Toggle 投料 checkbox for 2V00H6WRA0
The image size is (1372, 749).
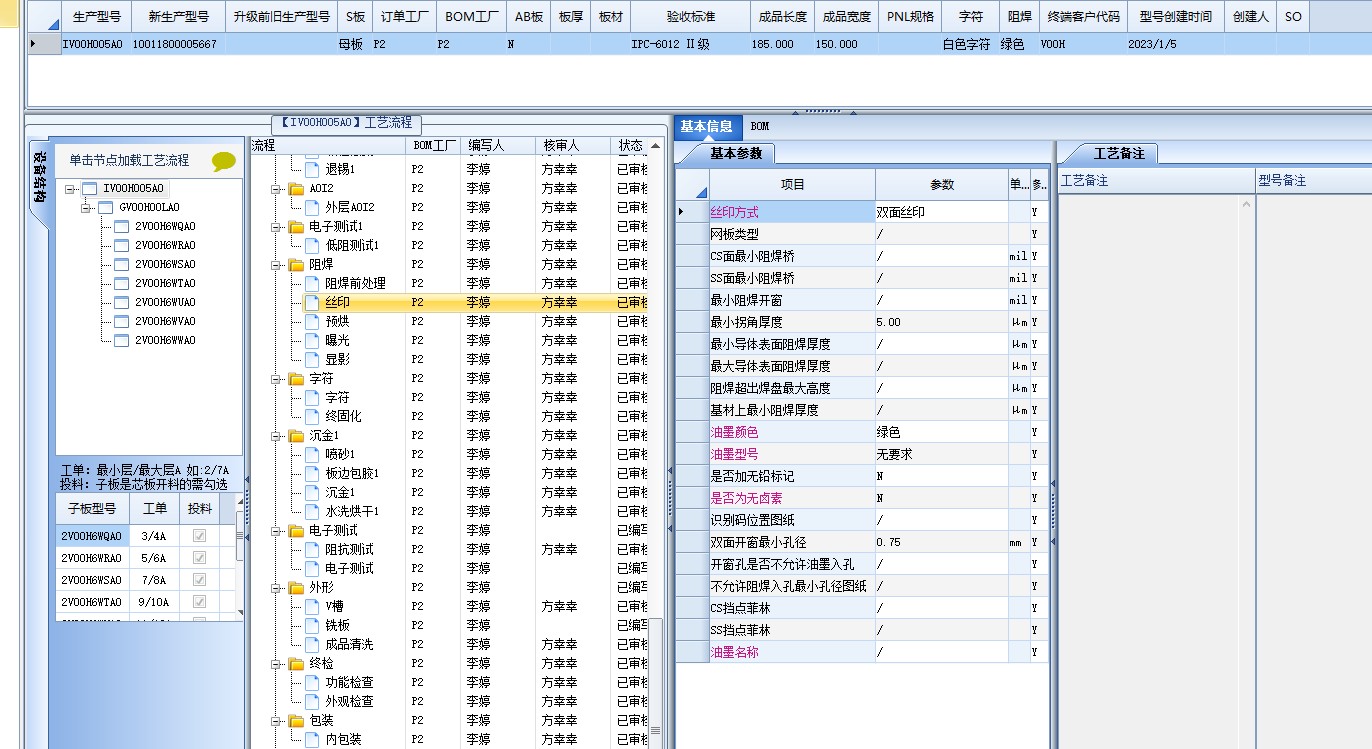(x=200, y=558)
